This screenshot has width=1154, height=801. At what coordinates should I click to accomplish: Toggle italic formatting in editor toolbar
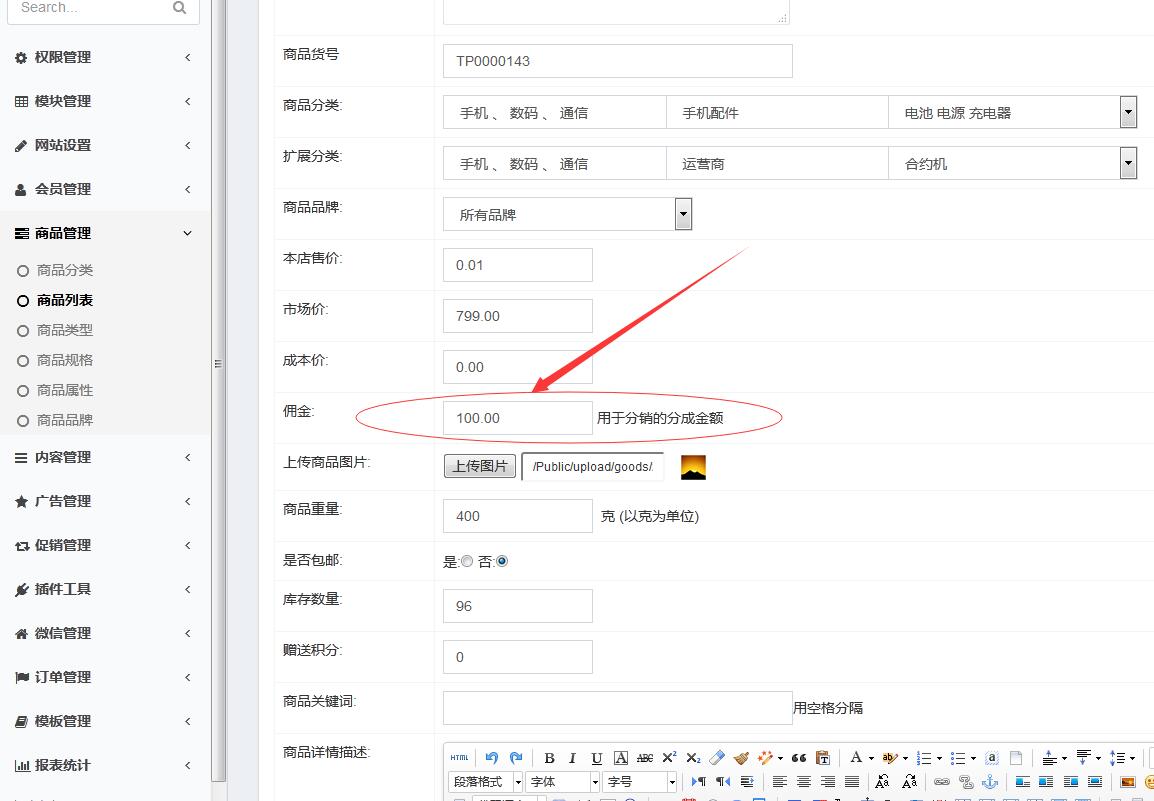[573, 758]
